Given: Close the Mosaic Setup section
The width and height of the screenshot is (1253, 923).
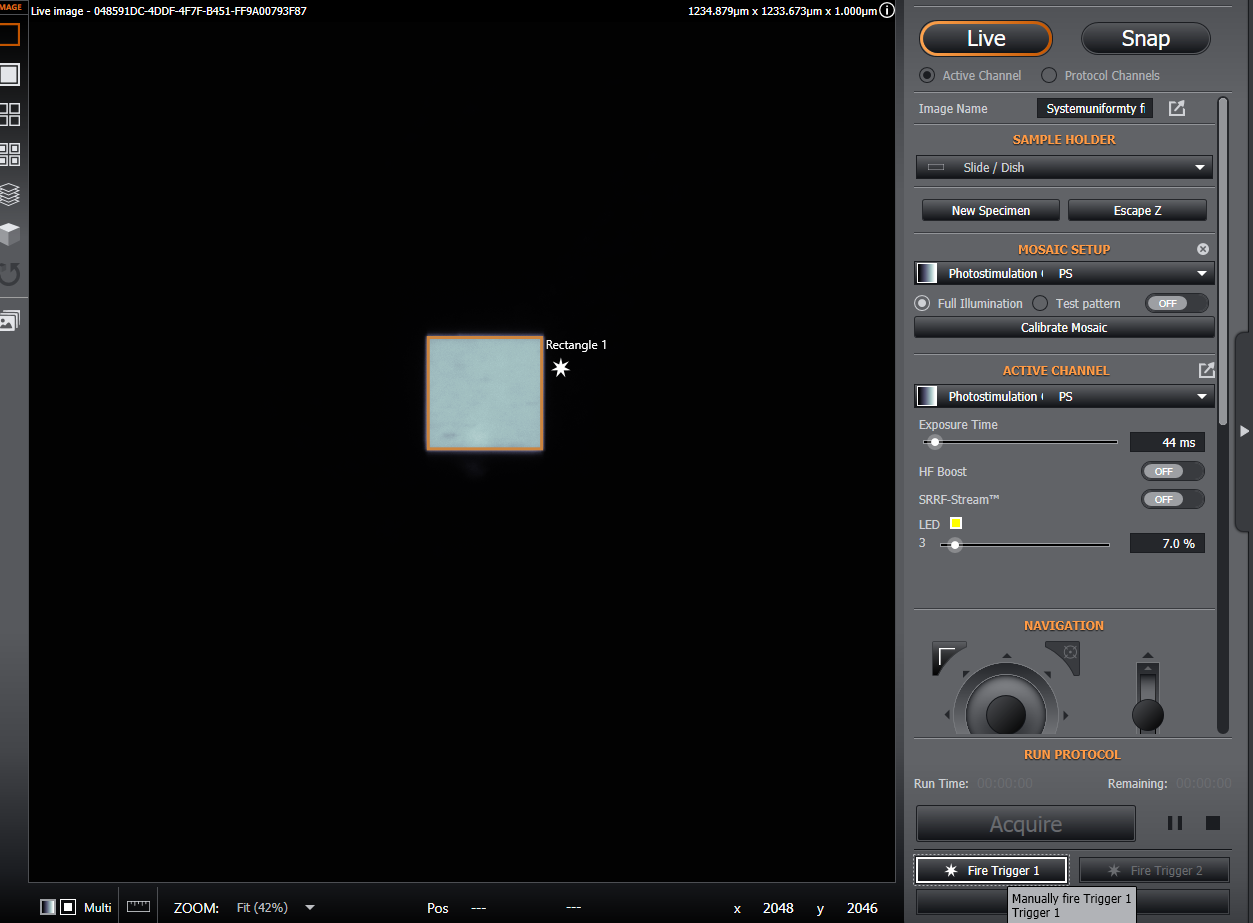Looking at the screenshot, I should tap(1203, 249).
